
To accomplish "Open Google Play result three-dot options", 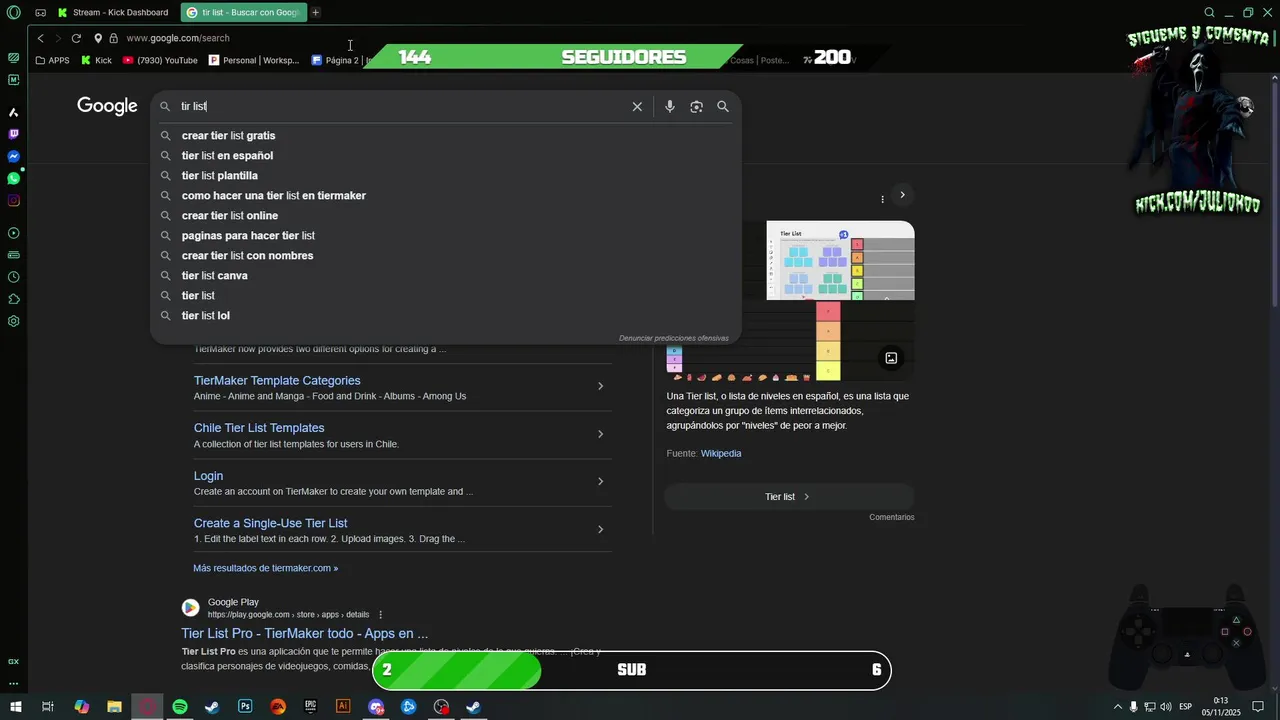I will click(x=381, y=614).
